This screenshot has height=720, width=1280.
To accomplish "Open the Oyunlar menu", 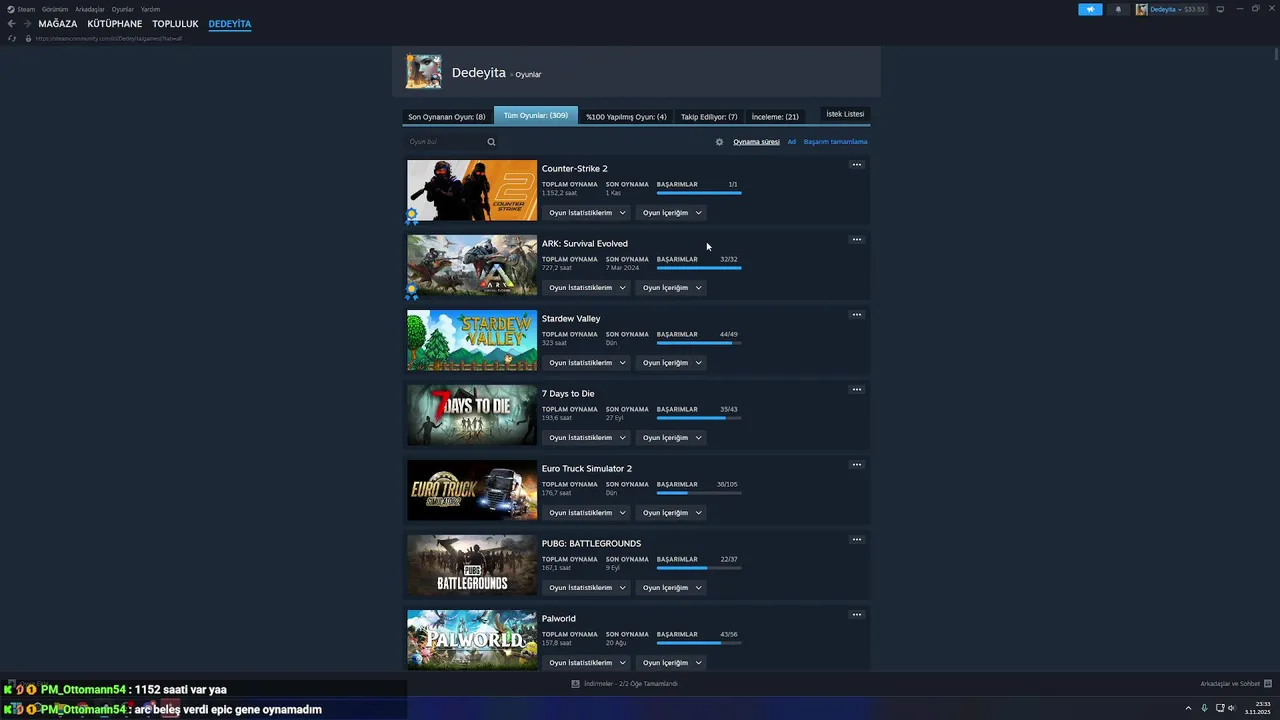I will click(x=123, y=9).
